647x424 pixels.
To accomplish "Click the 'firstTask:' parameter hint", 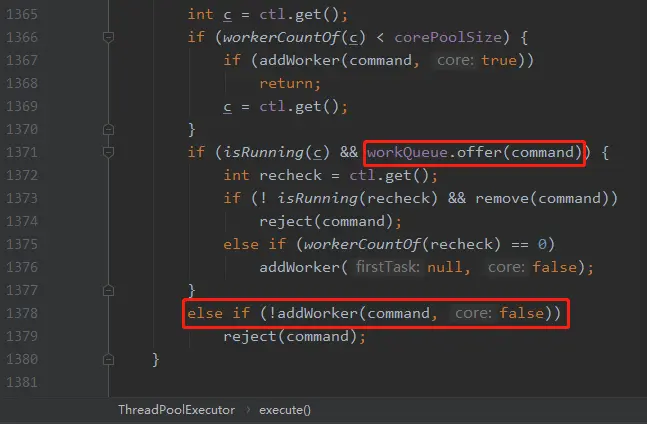I will (x=387, y=267).
